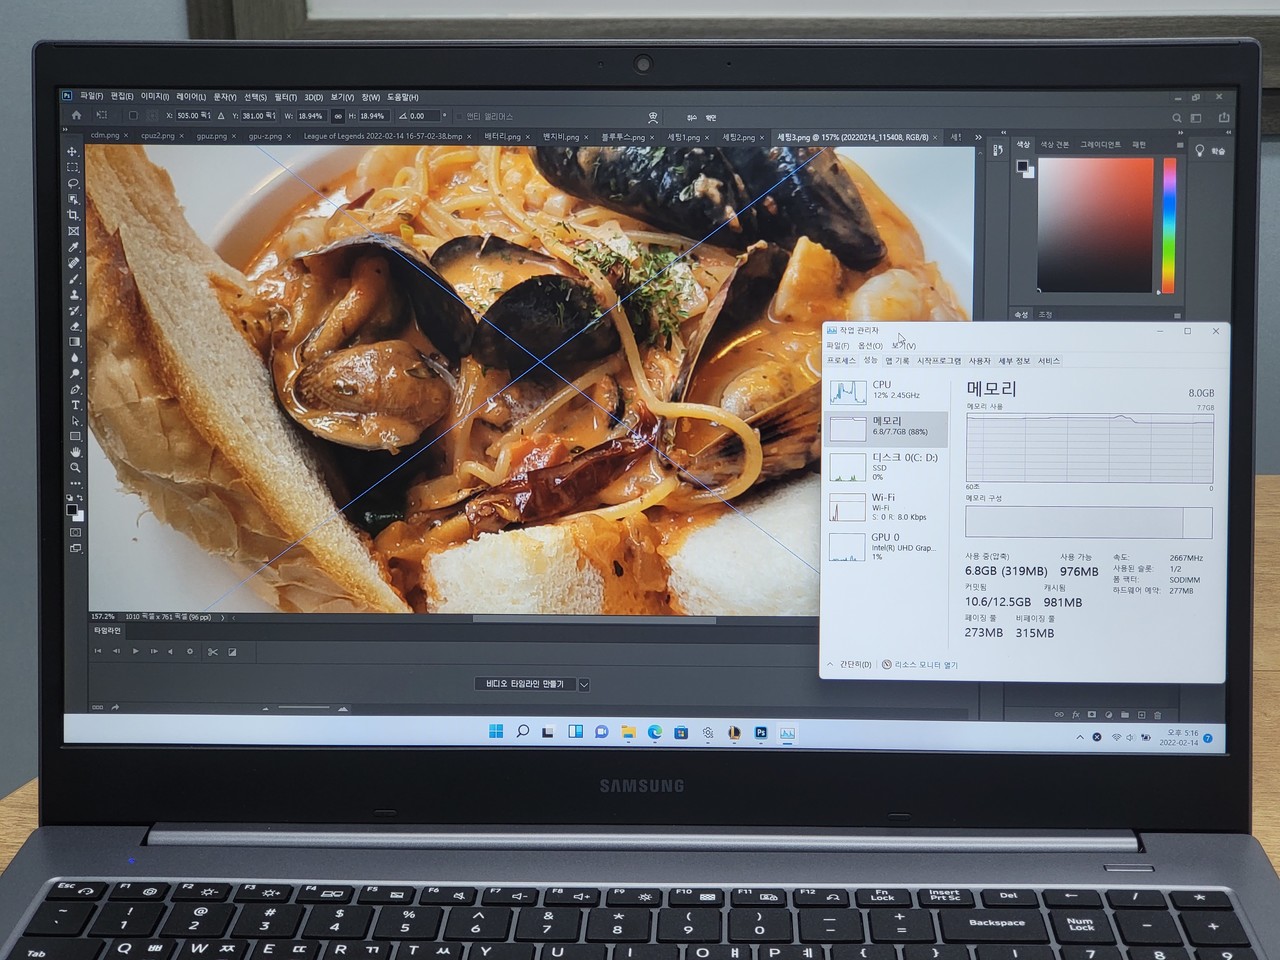Click the rainbow hue slider in Color panel
Screen dimensions: 1280x960
coord(1169,225)
